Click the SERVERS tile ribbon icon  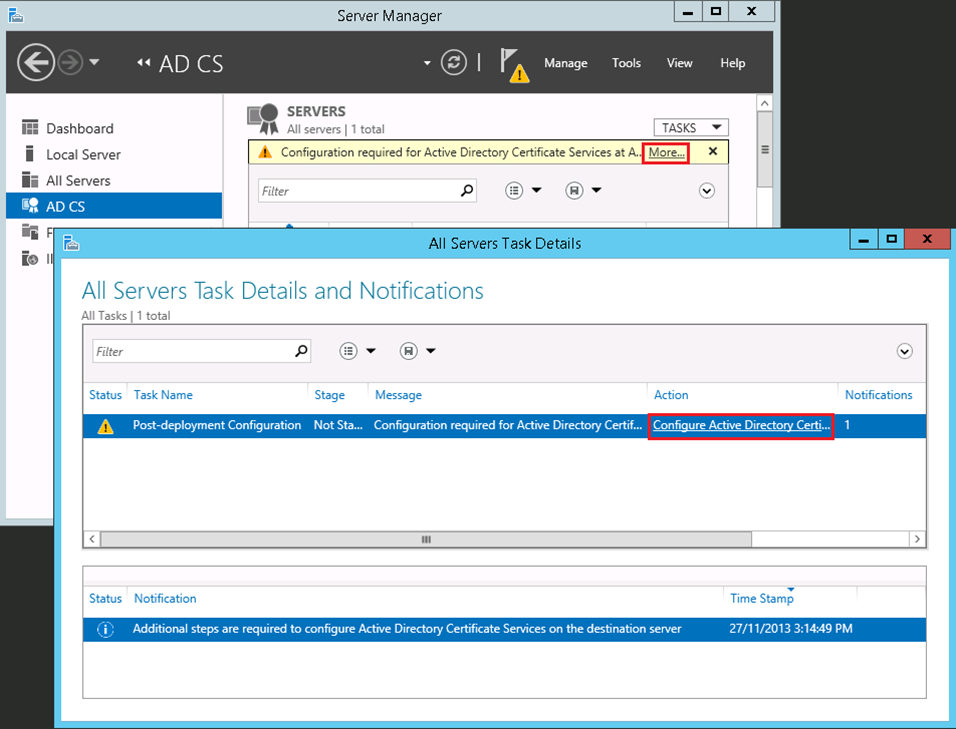point(263,118)
